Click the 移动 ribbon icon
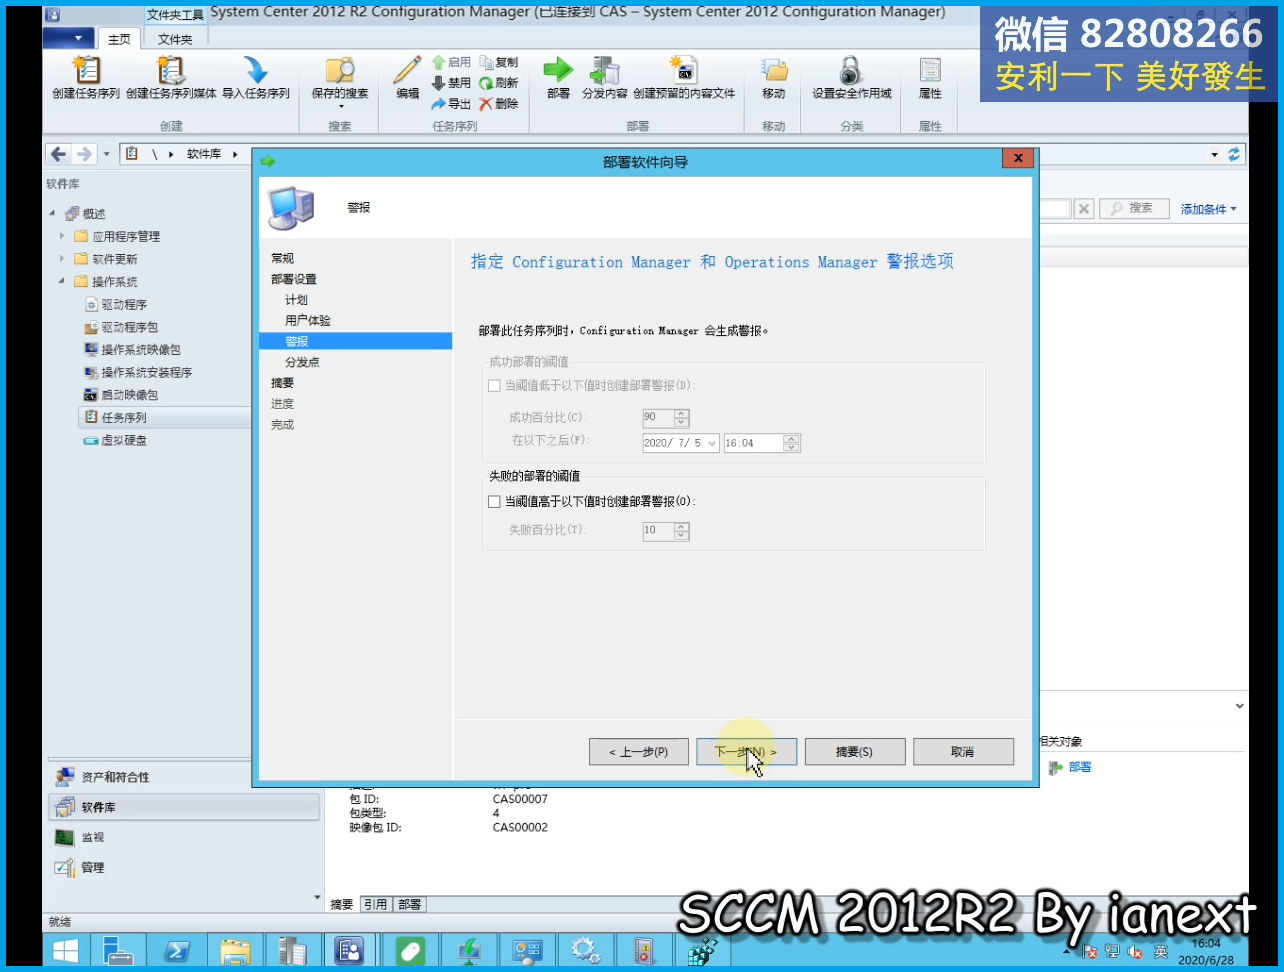1284x972 pixels. point(774,70)
